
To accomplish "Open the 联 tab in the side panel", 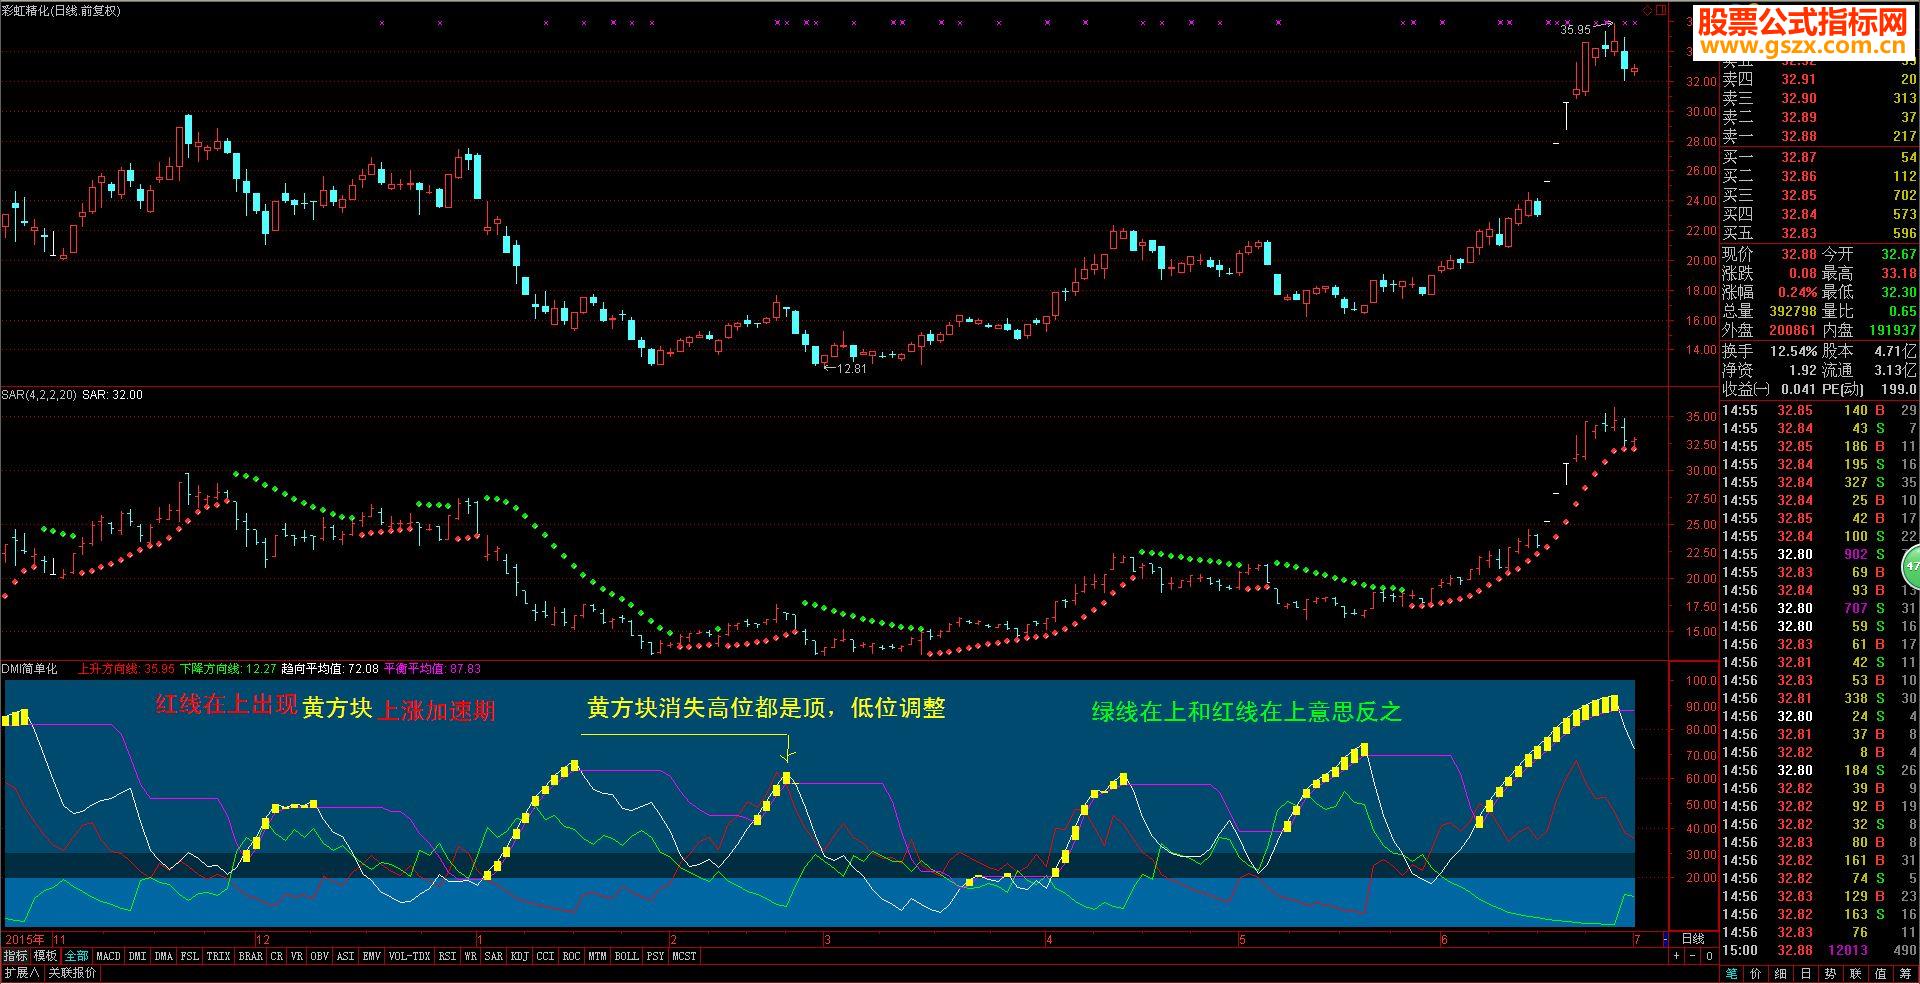I will [1856, 974].
